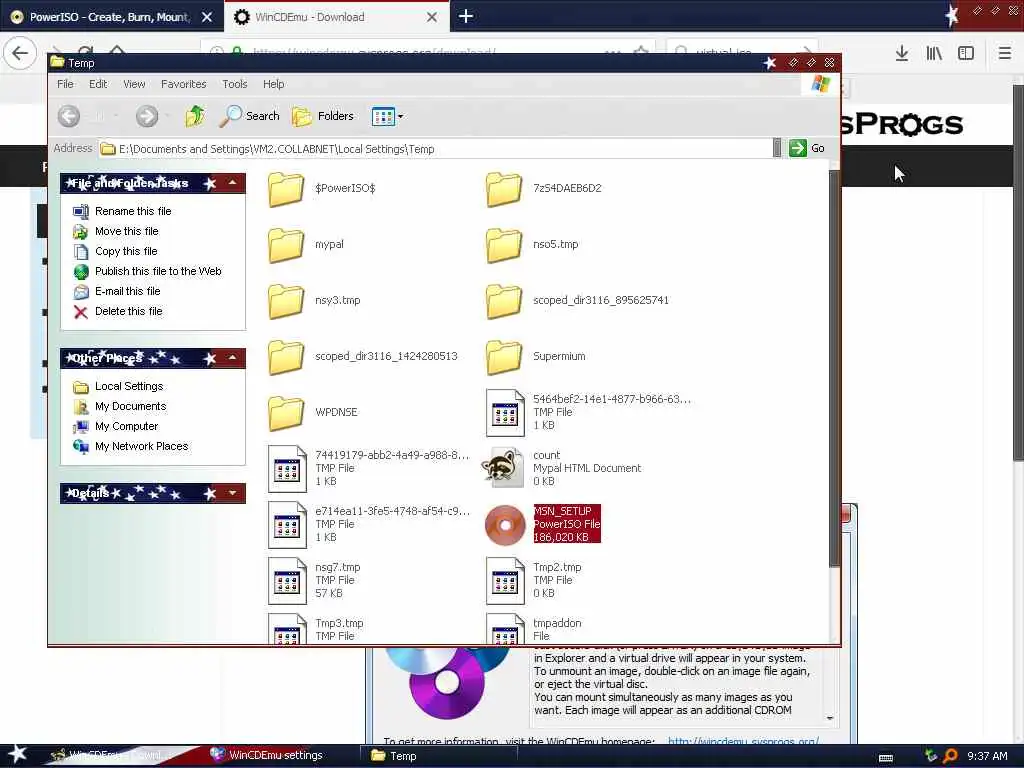Click the magnifier tray icon
The image size is (1024, 768).
tap(951, 756)
